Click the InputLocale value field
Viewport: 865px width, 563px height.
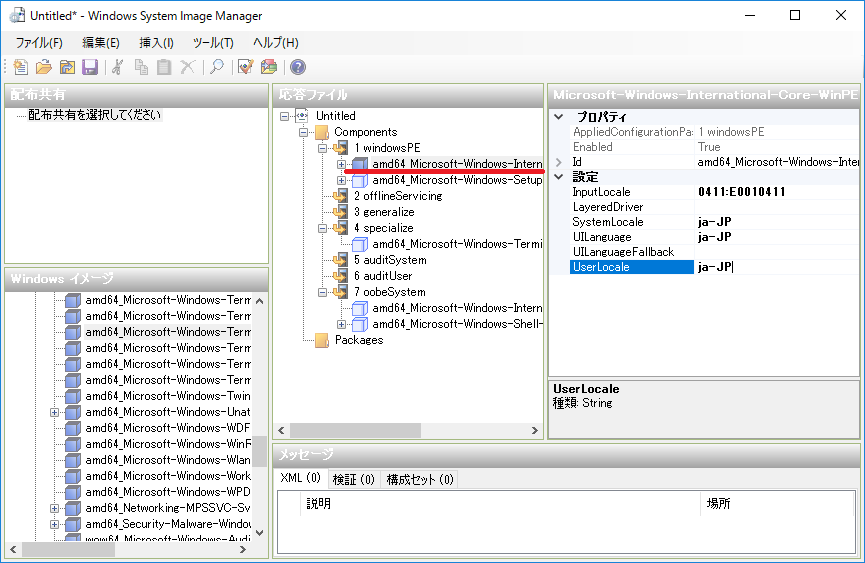click(777, 192)
